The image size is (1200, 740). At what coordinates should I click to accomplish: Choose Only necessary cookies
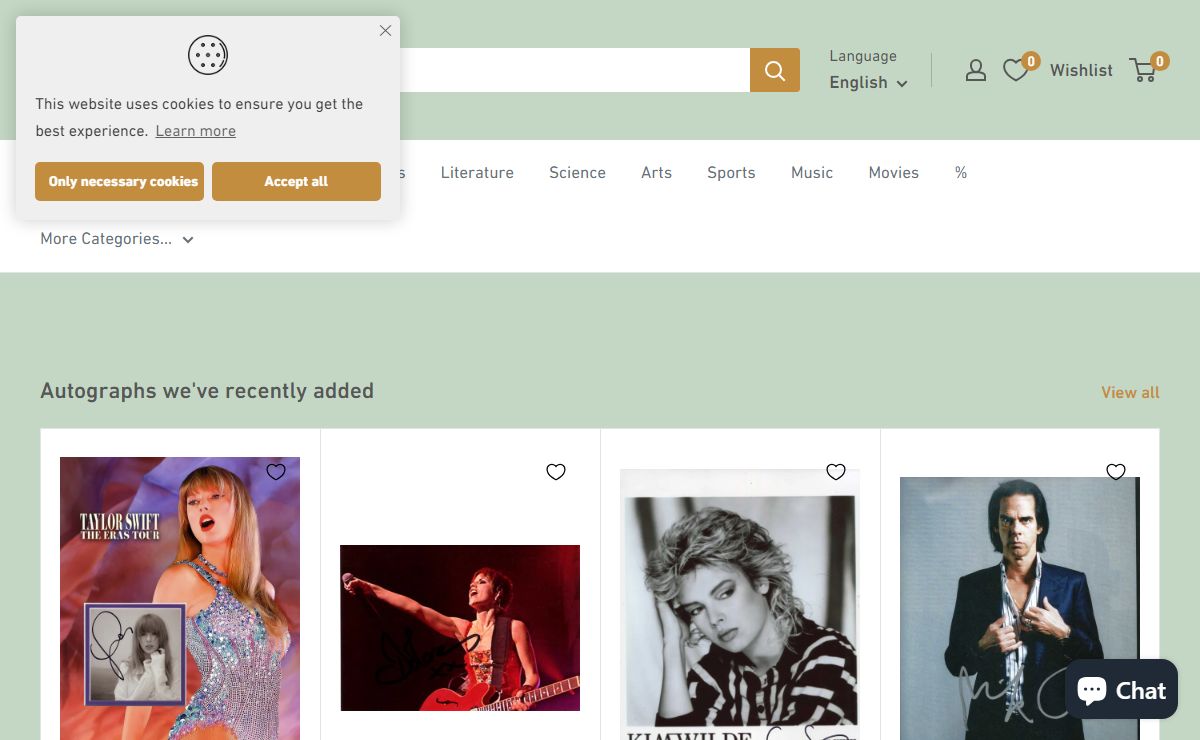(x=119, y=182)
